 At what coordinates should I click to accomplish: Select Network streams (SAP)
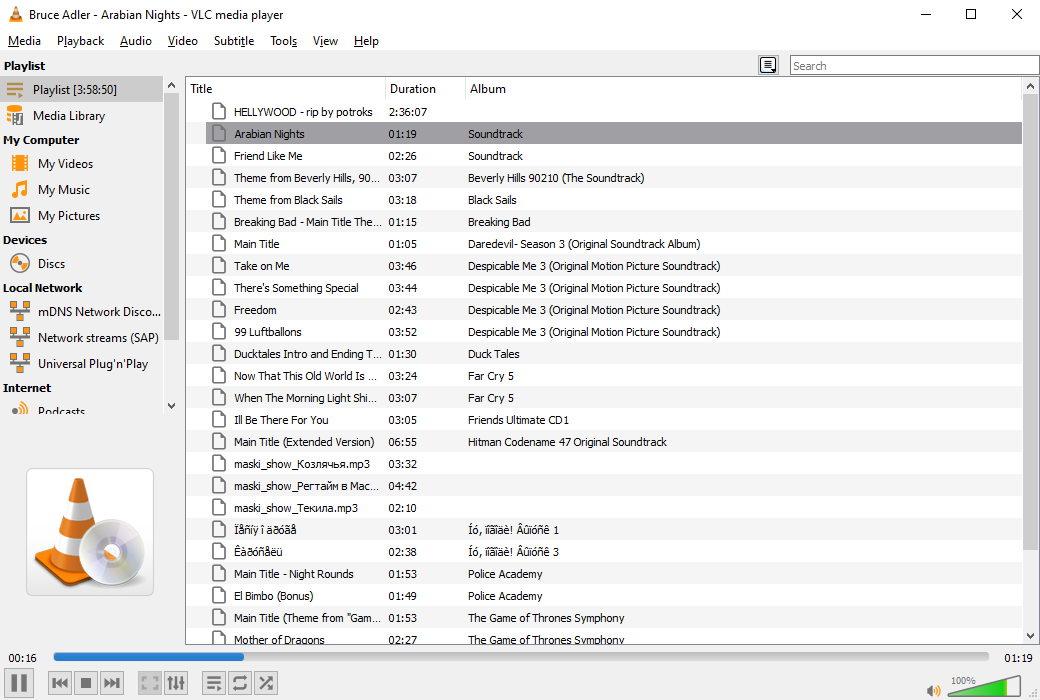point(82,338)
